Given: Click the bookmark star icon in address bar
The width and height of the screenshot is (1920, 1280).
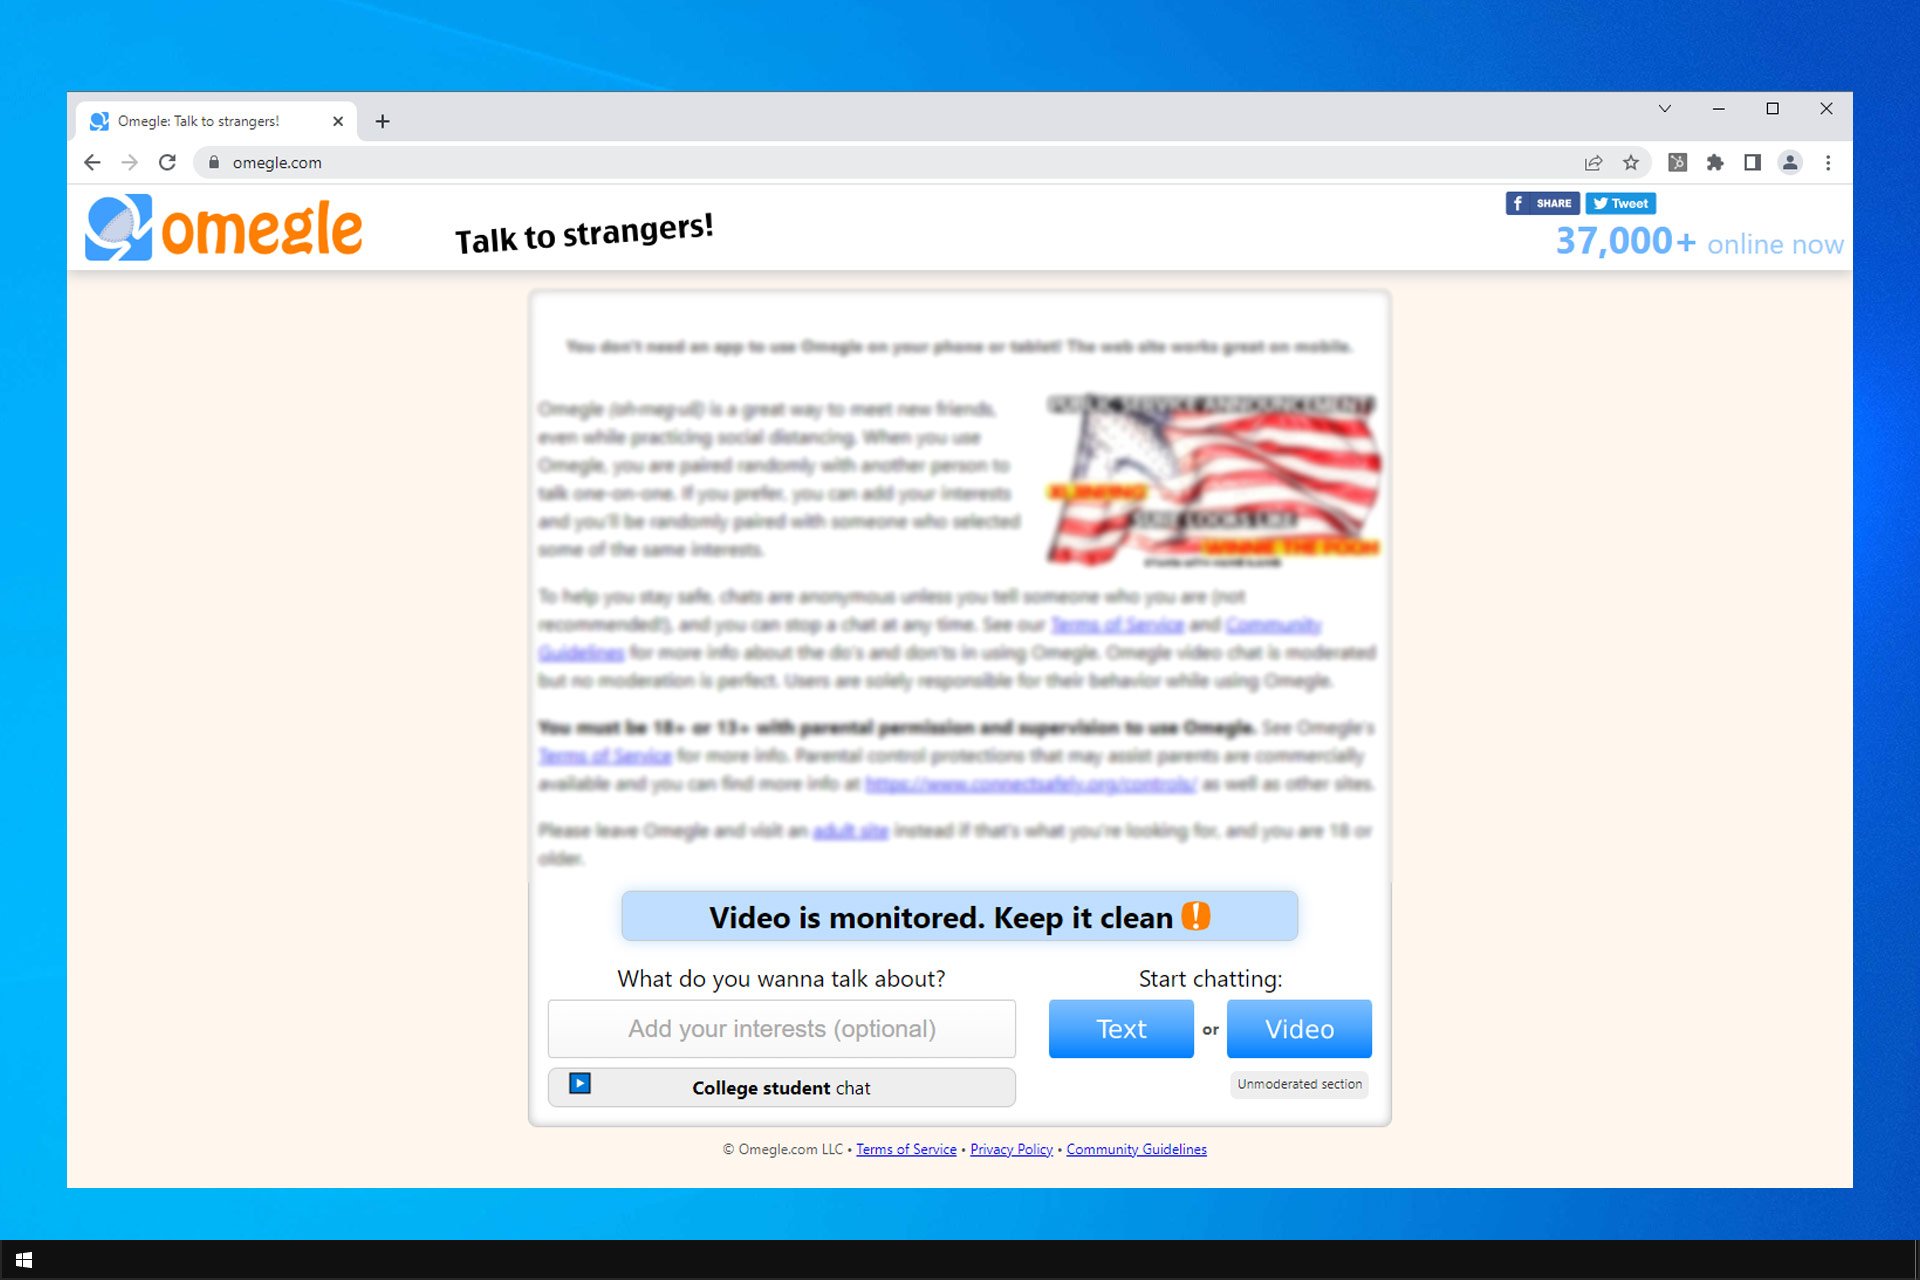Looking at the screenshot, I should (x=1629, y=161).
